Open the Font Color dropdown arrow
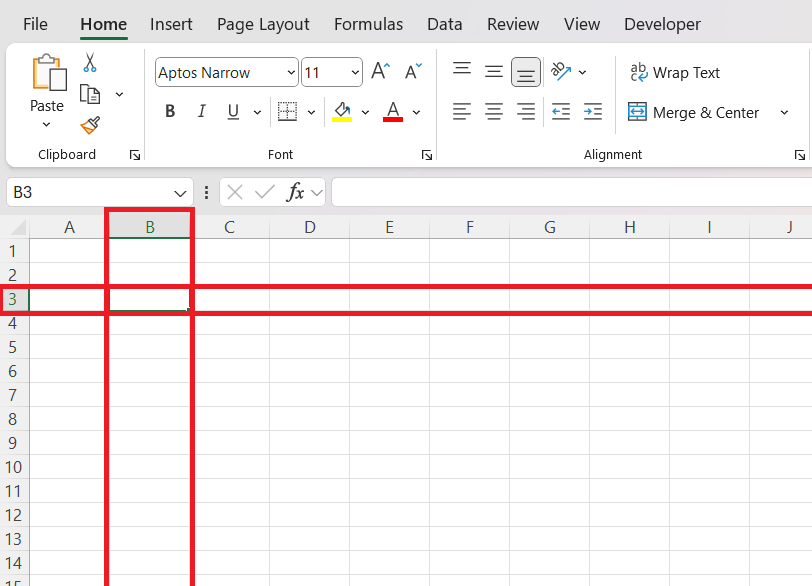 [x=416, y=112]
